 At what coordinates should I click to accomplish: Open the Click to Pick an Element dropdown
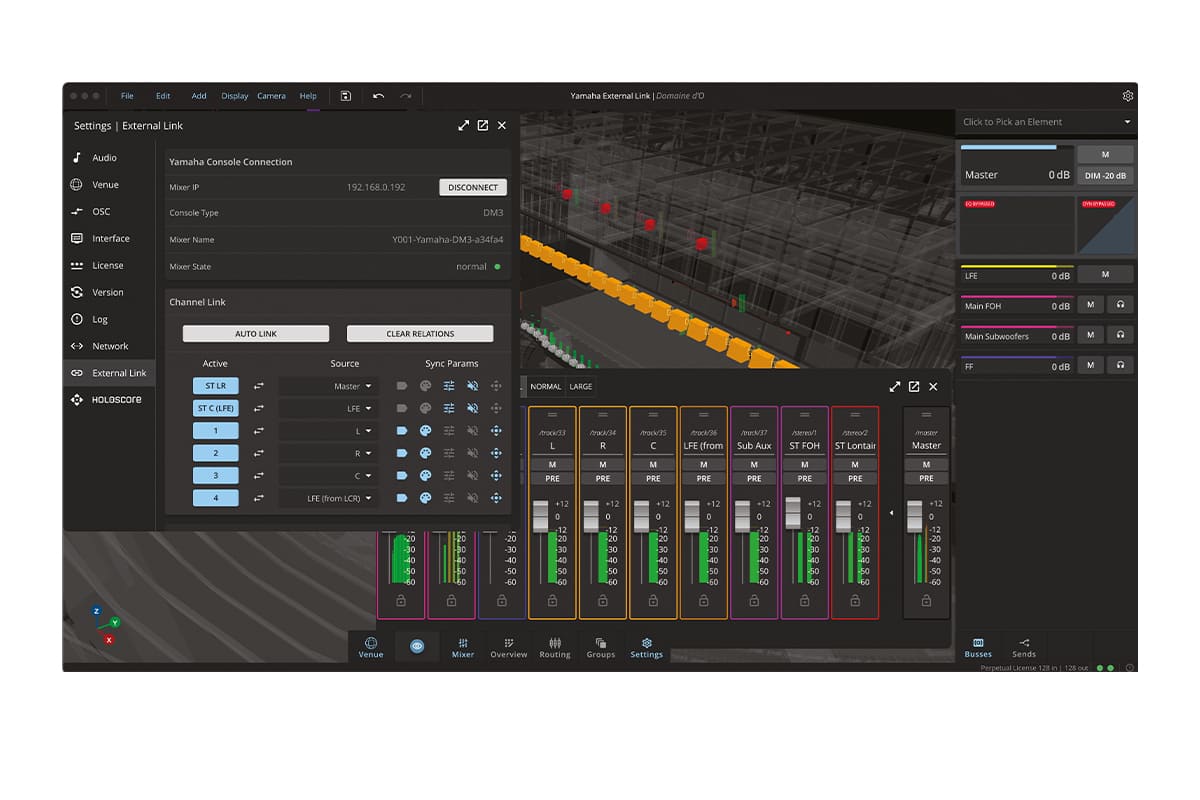pyautogui.click(x=1046, y=122)
